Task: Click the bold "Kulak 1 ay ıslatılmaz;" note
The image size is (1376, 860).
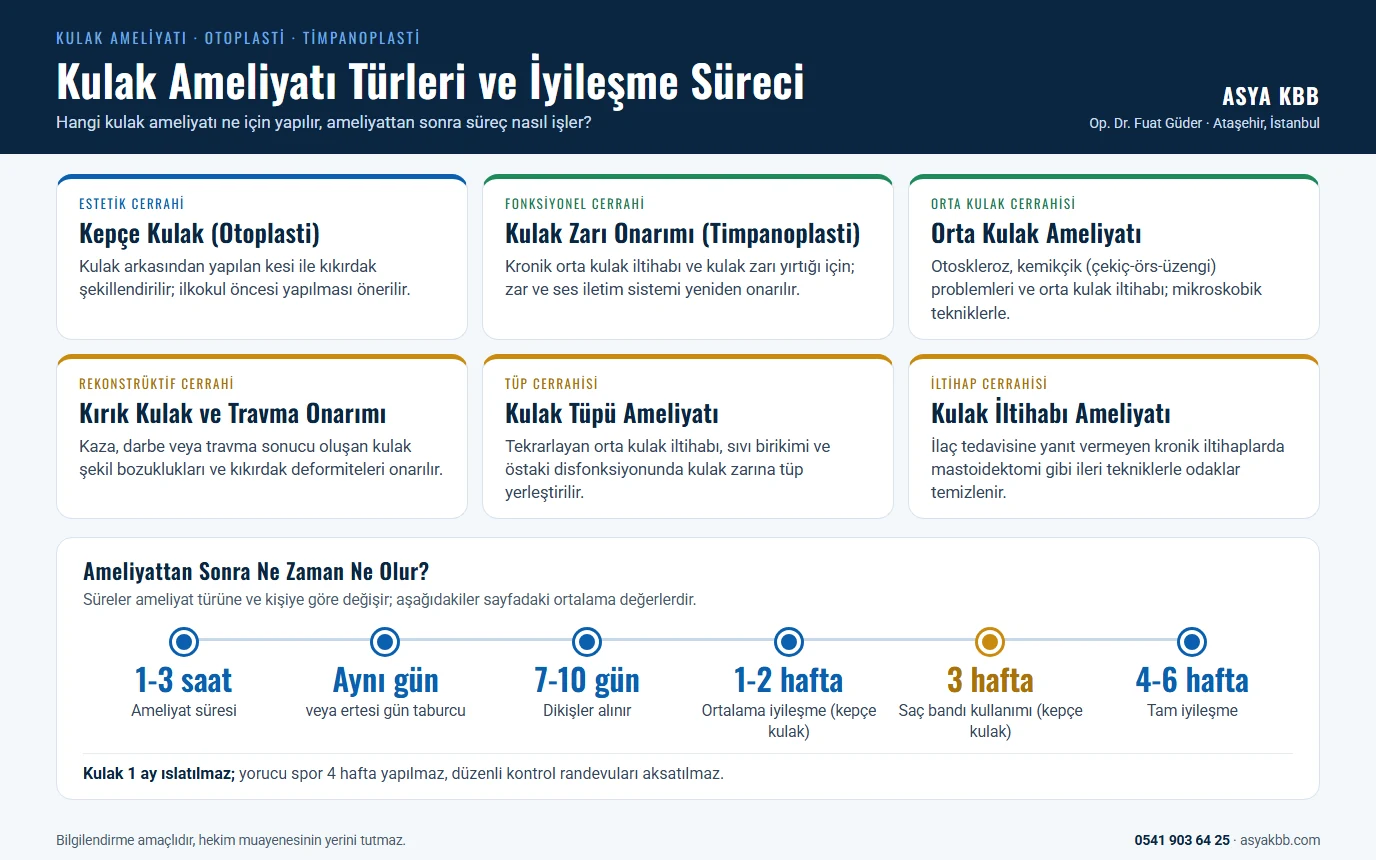Action: [x=159, y=774]
